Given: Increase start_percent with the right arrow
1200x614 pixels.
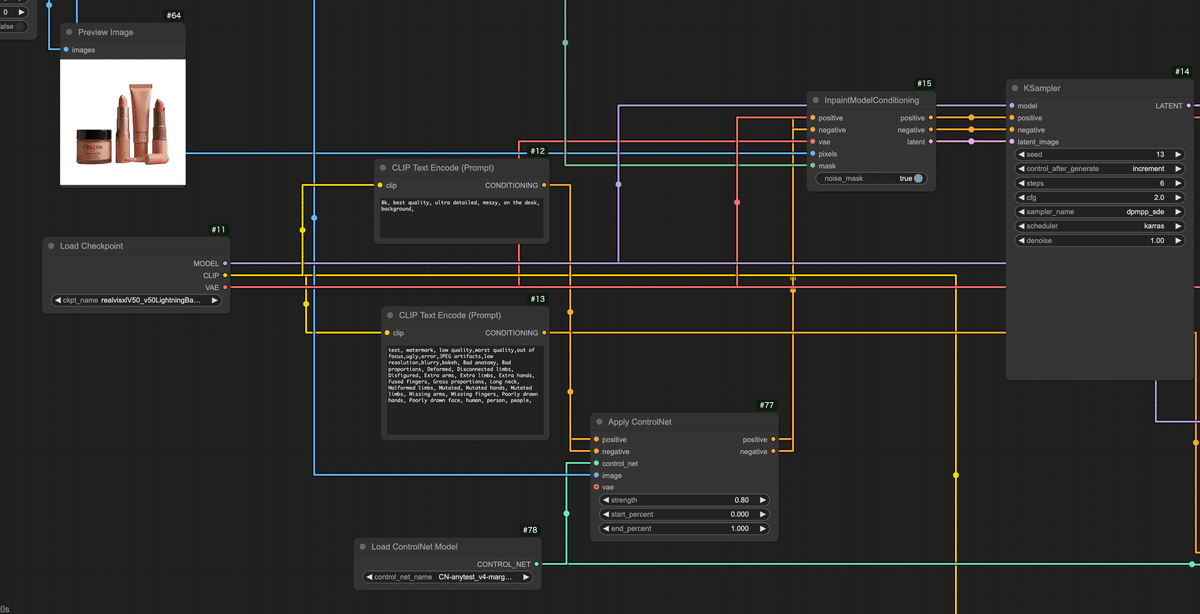Looking at the screenshot, I should pyautogui.click(x=763, y=514).
